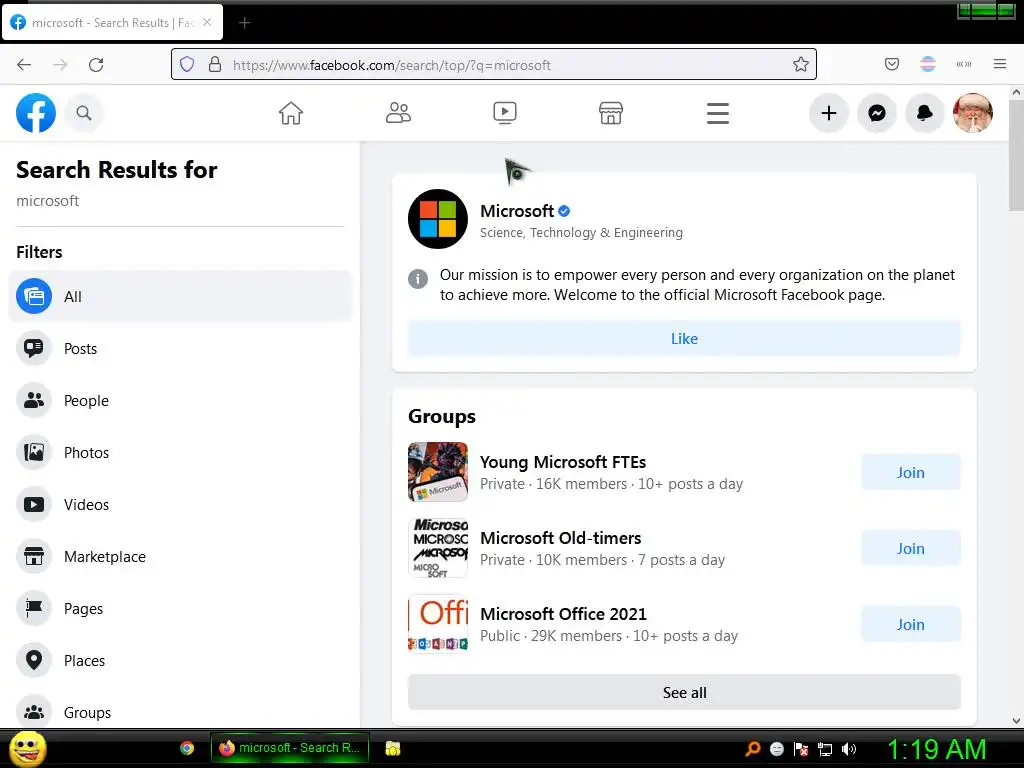Click the info icon beside Microsoft description

click(418, 279)
